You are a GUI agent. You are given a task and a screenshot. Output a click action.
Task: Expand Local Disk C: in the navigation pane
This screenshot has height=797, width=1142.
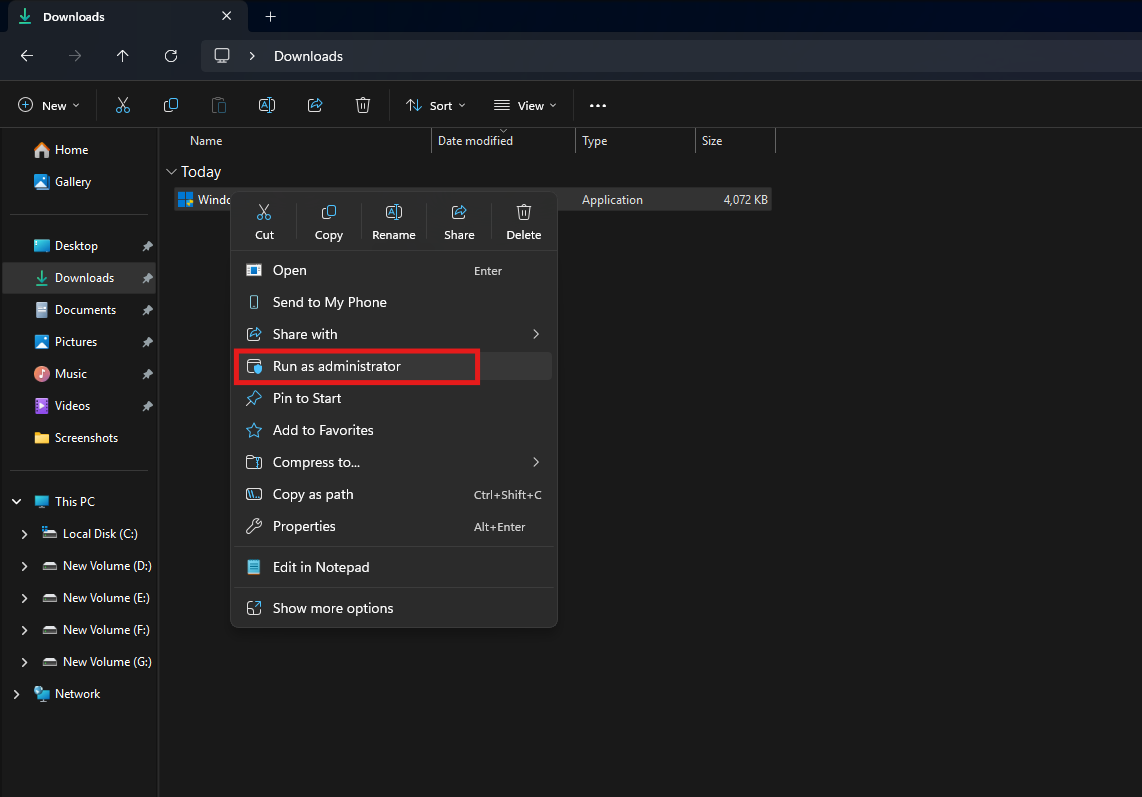(24, 533)
